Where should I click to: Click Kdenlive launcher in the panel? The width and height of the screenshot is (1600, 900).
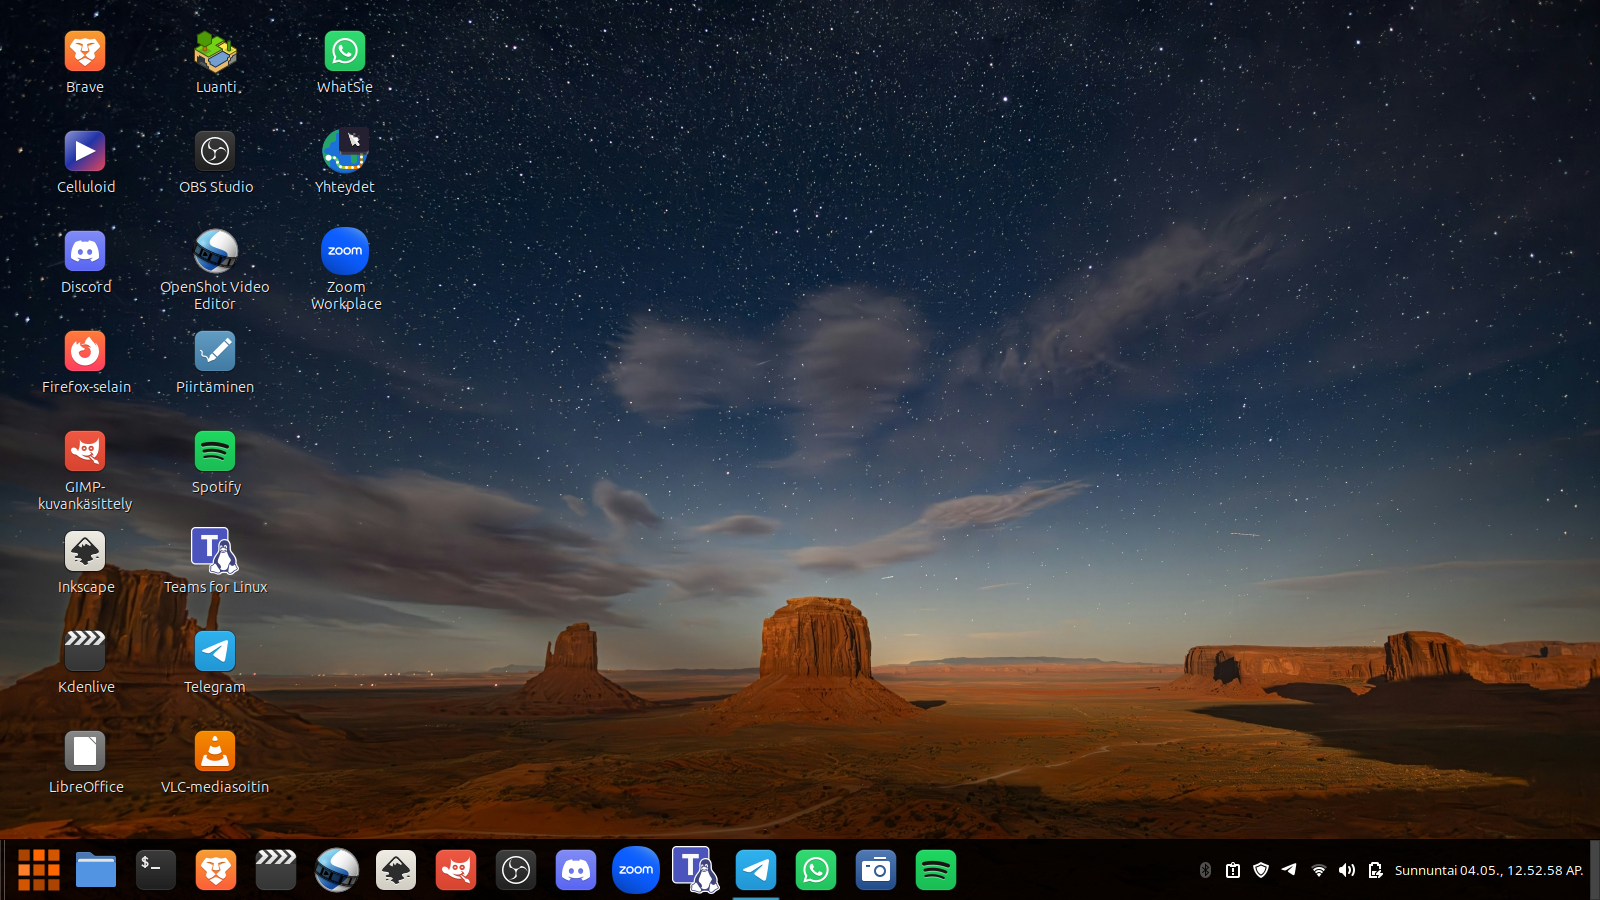(x=276, y=870)
